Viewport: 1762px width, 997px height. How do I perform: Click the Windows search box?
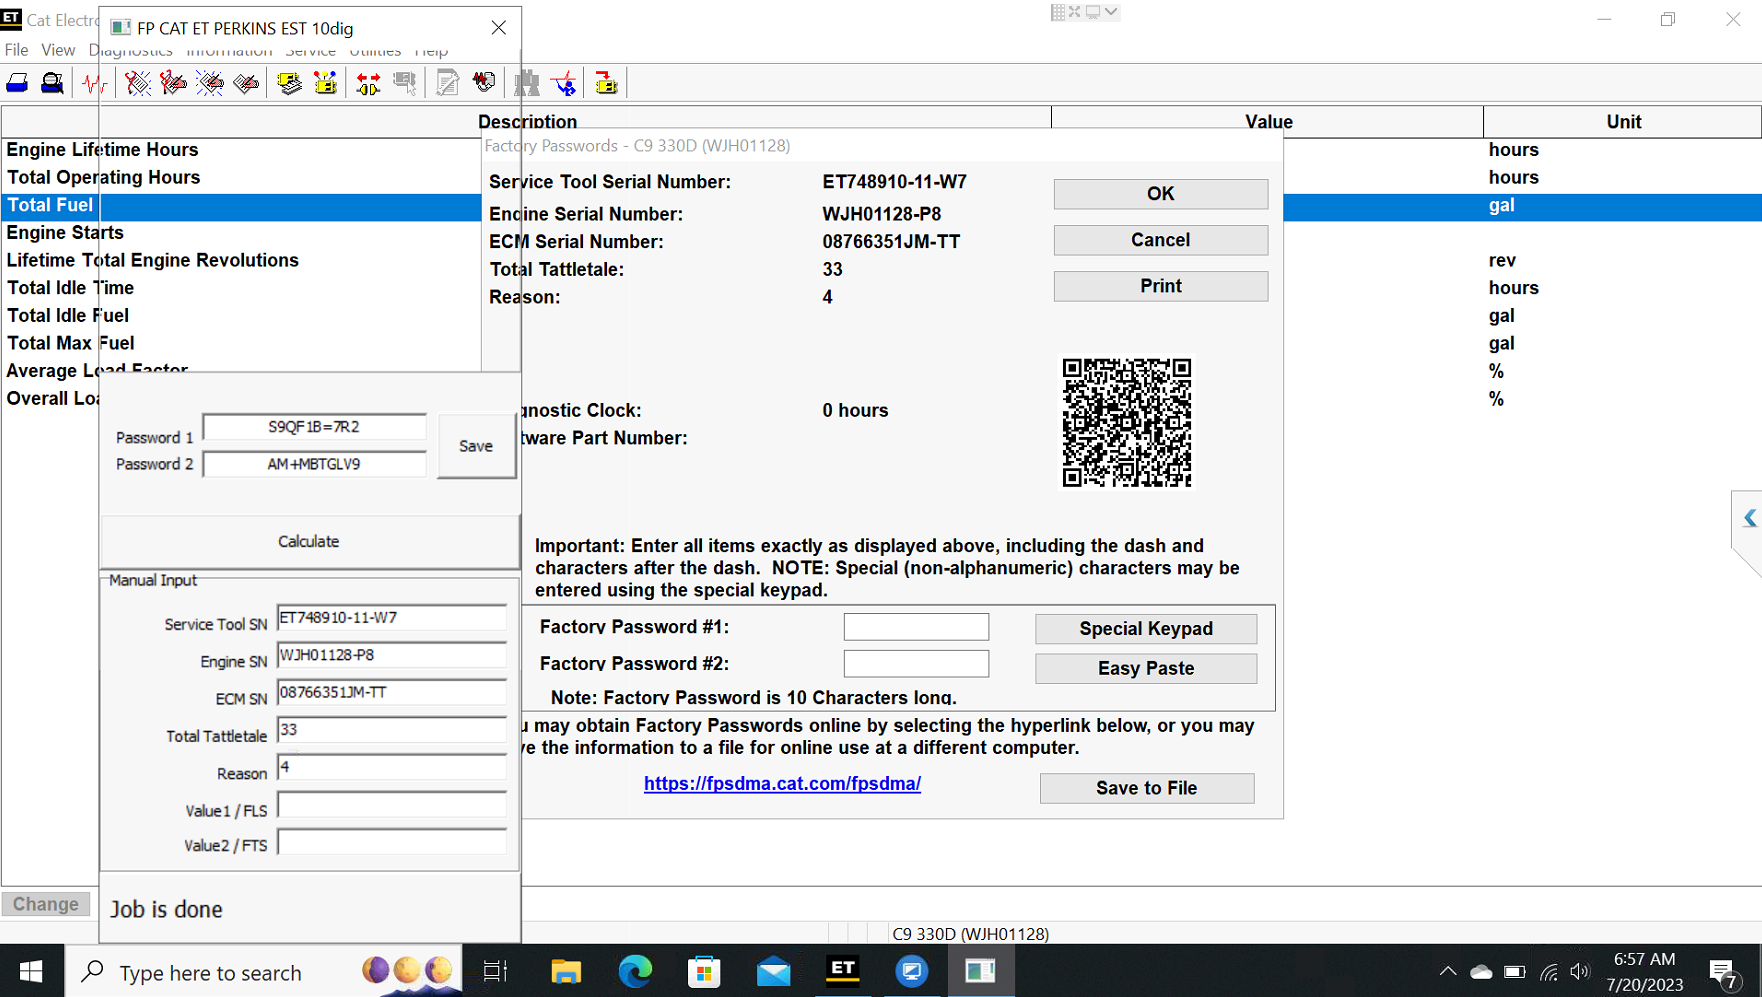(x=210, y=971)
